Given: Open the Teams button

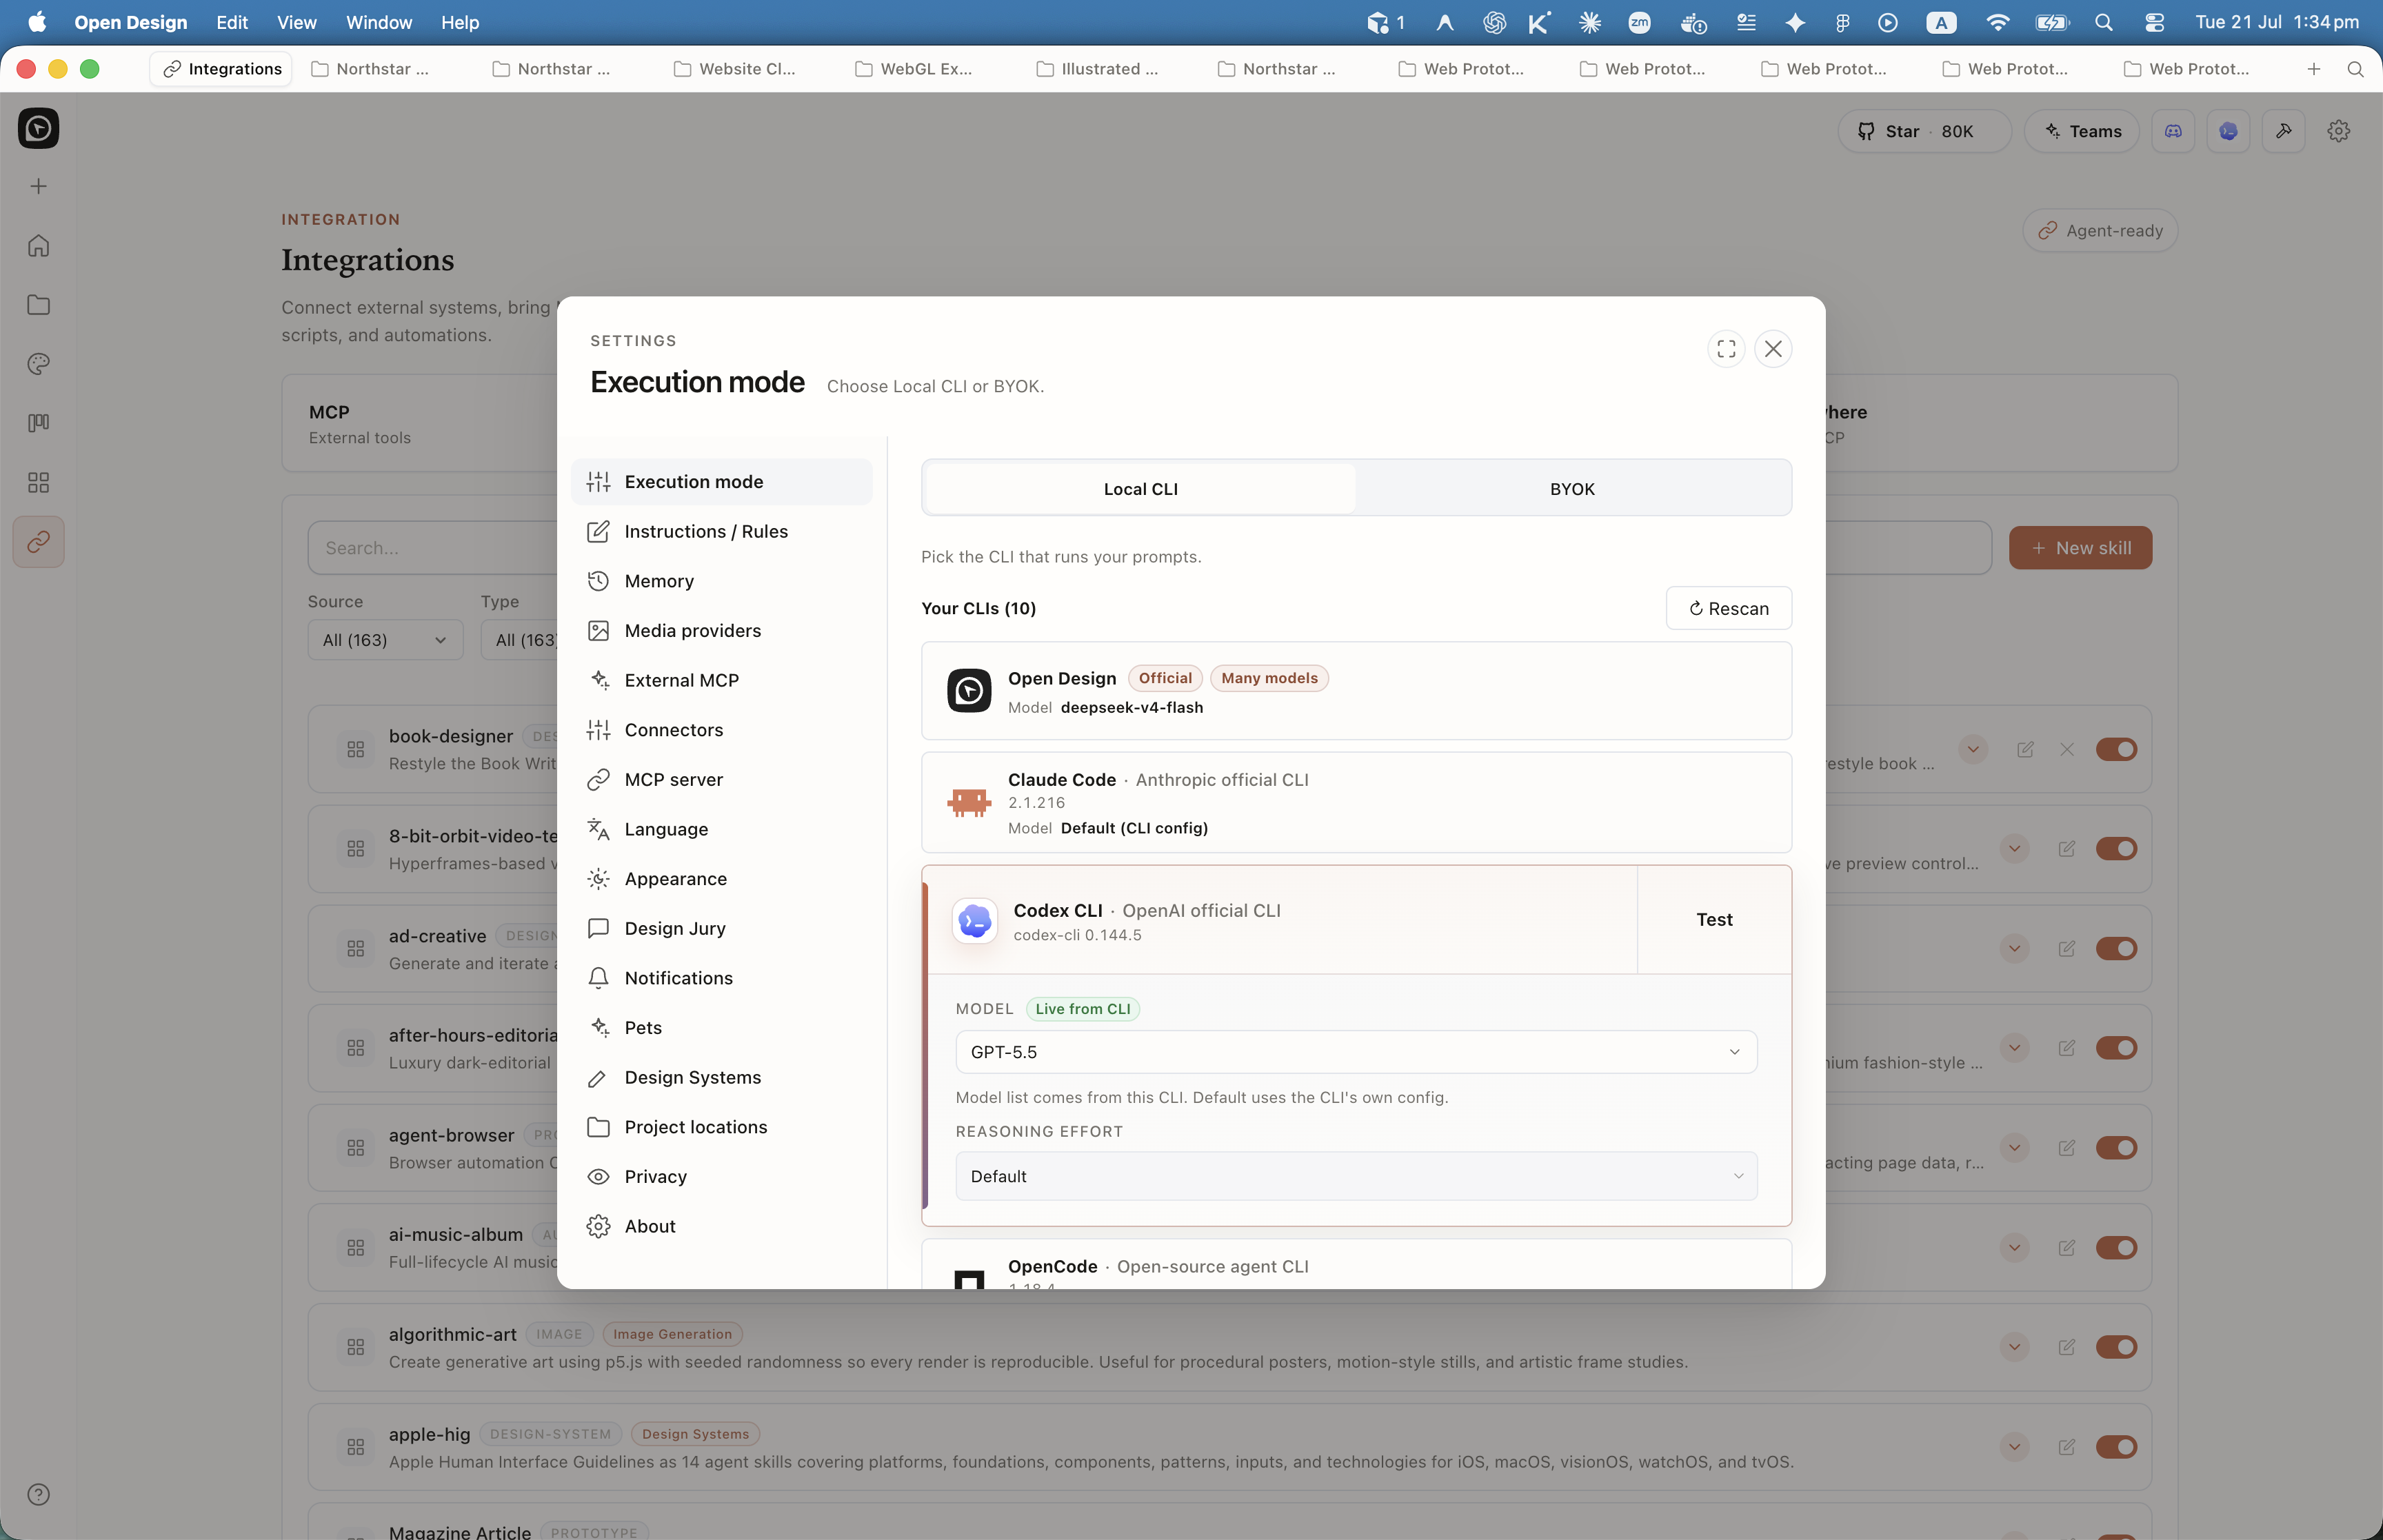Looking at the screenshot, I should [x=2081, y=131].
